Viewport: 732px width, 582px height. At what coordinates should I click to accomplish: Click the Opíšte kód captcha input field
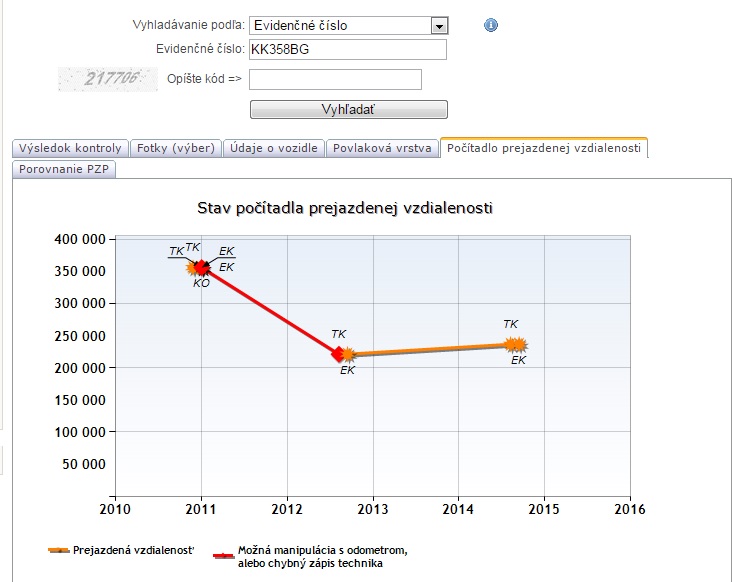click(x=335, y=79)
